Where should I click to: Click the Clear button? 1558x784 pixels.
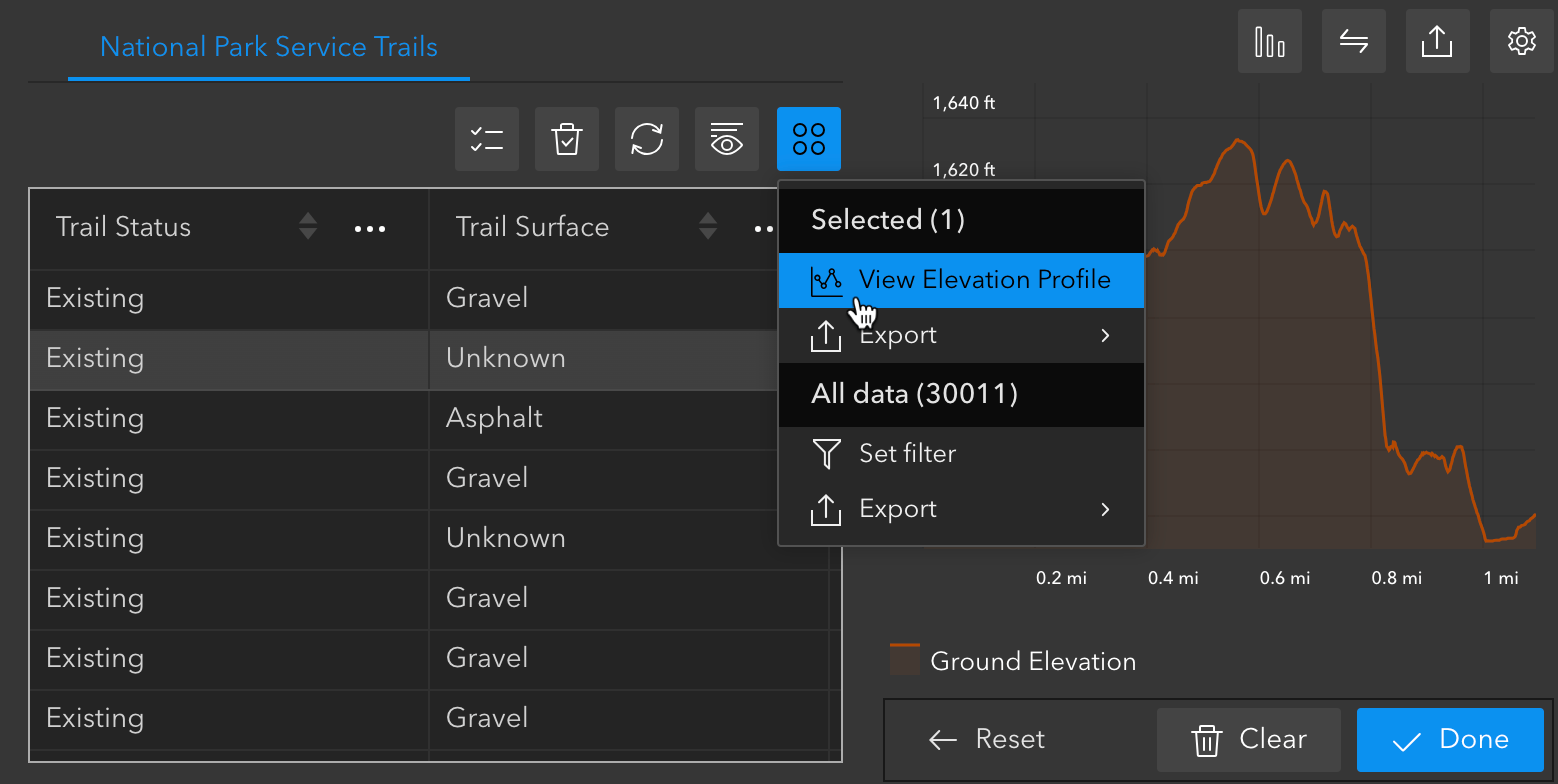pyautogui.click(x=1248, y=740)
